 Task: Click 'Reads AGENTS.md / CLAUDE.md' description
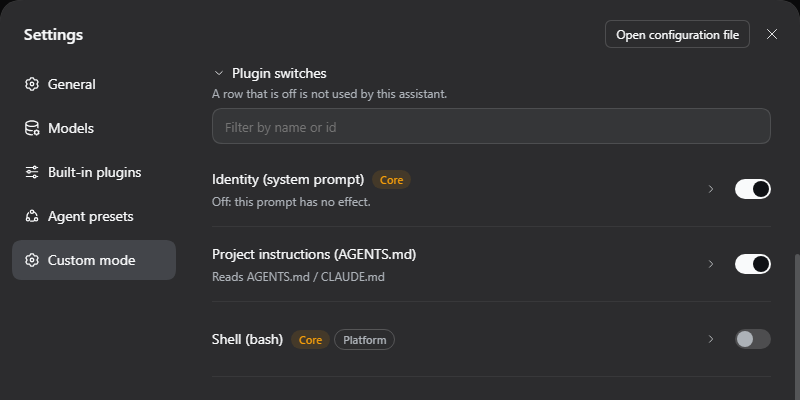pos(298,277)
